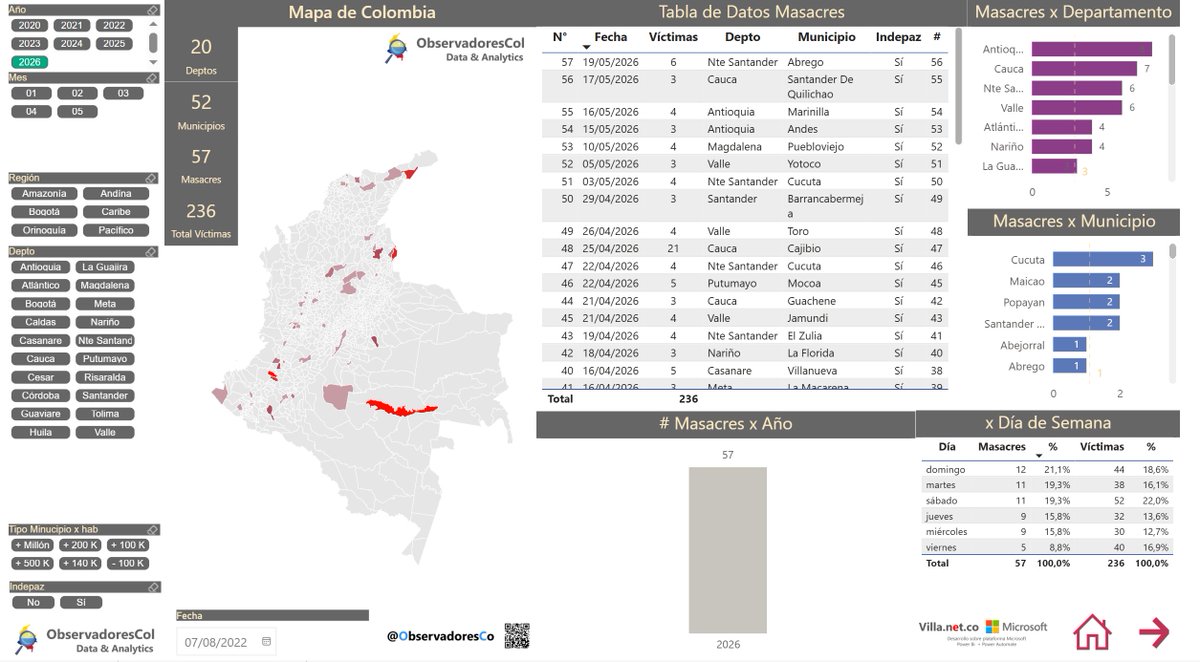Select year 2024 filter
This screenshot has width=1200, height=662.
72,44
